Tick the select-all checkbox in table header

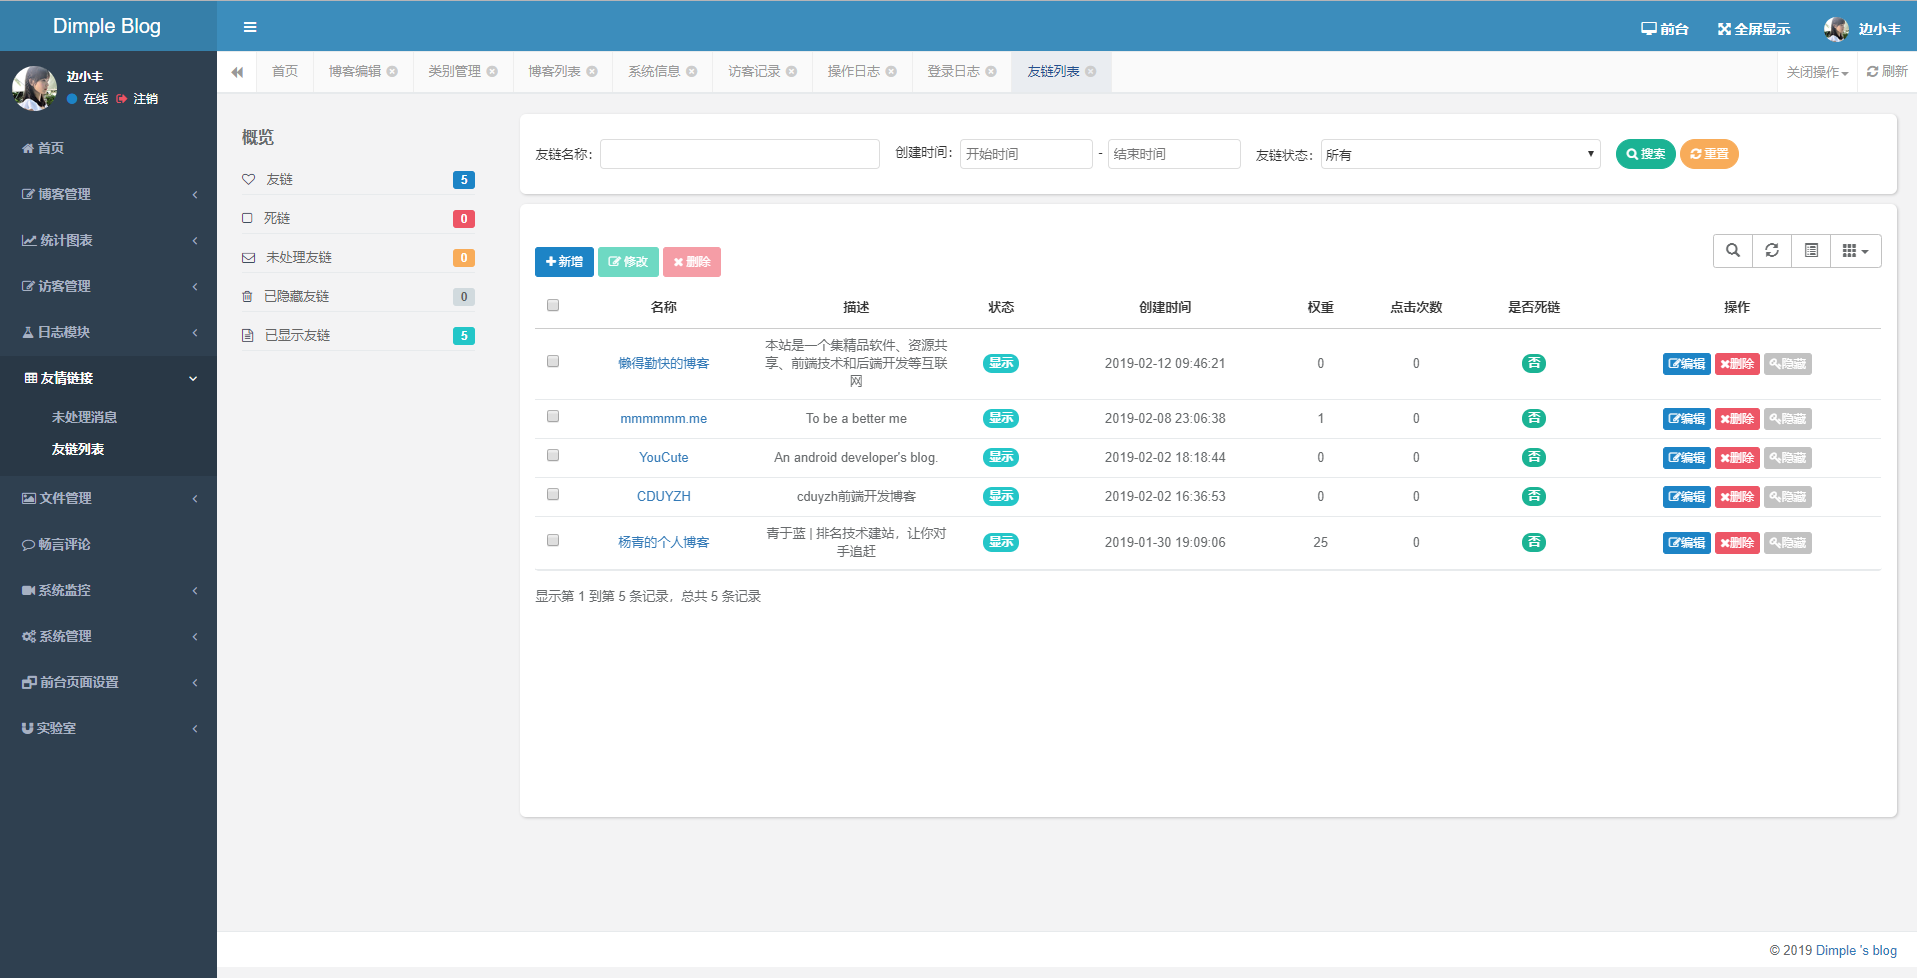(553, 306)
